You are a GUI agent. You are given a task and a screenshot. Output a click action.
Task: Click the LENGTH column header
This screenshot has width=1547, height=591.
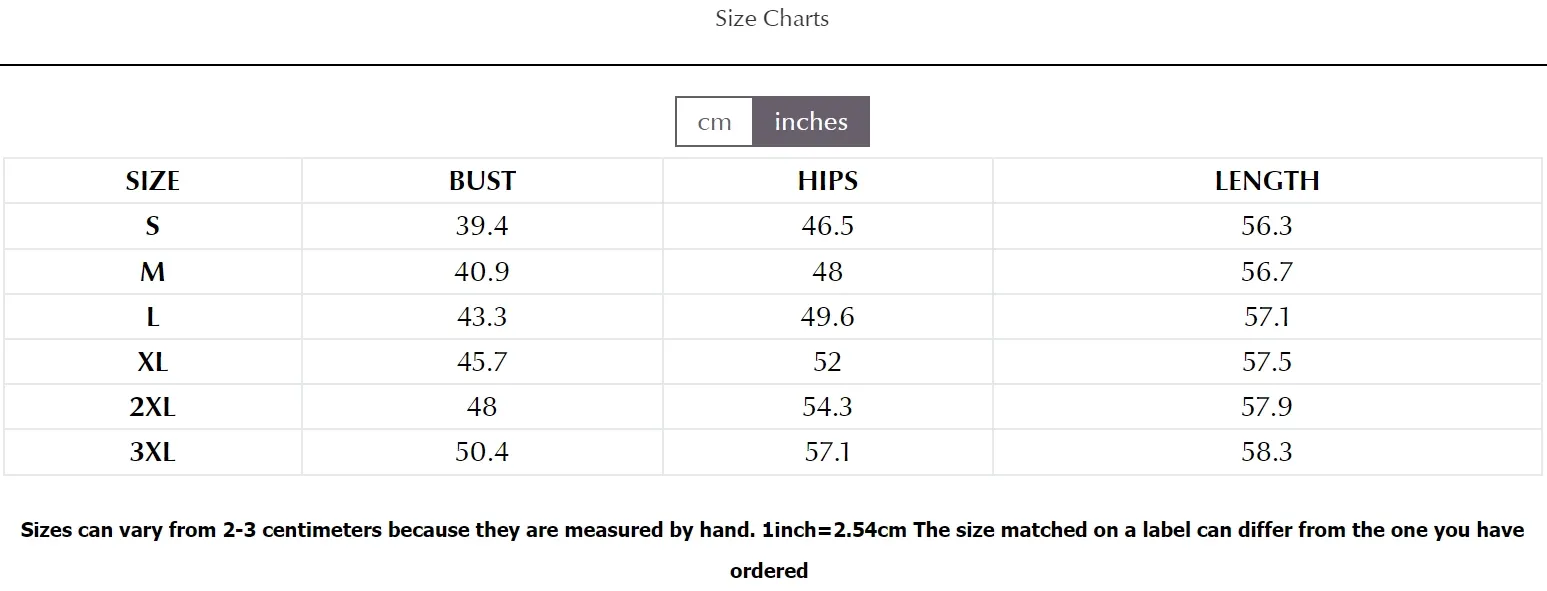click(x=1267, y=181)
